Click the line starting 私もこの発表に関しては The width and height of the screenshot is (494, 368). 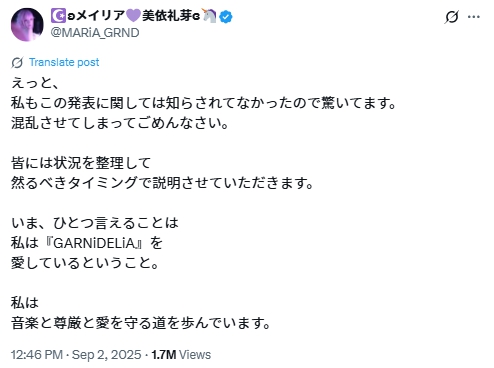(x=203, y=103)
